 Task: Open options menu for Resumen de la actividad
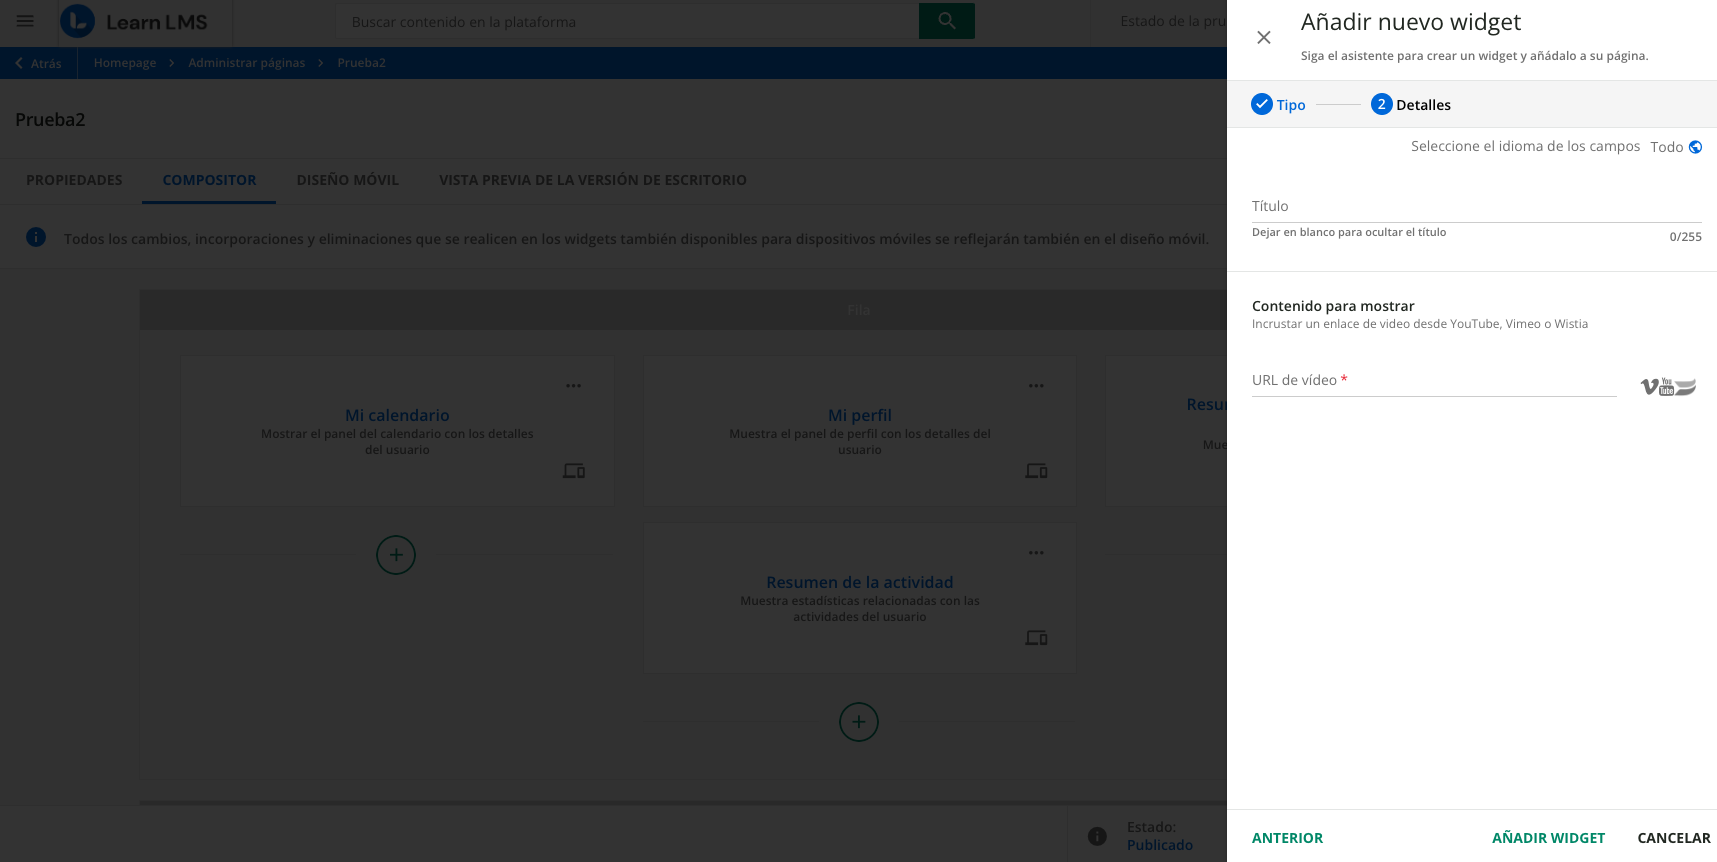pyautogui.click(x=1036, y=553)
